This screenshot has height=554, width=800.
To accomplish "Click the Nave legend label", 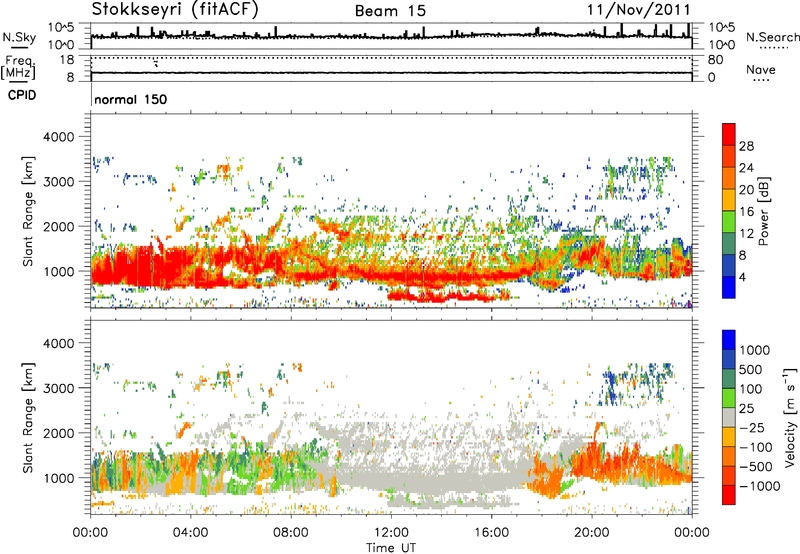I will (x=761, y=69).
